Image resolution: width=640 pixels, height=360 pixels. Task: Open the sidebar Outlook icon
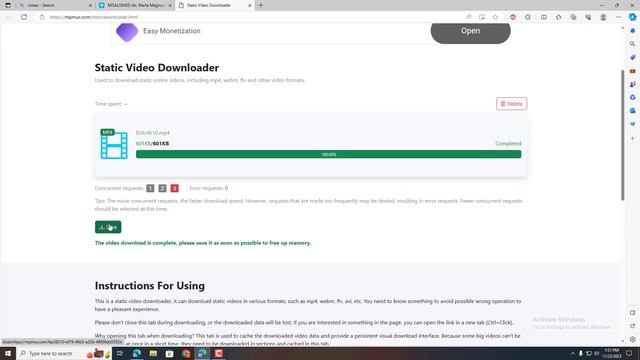click(632, 111)
